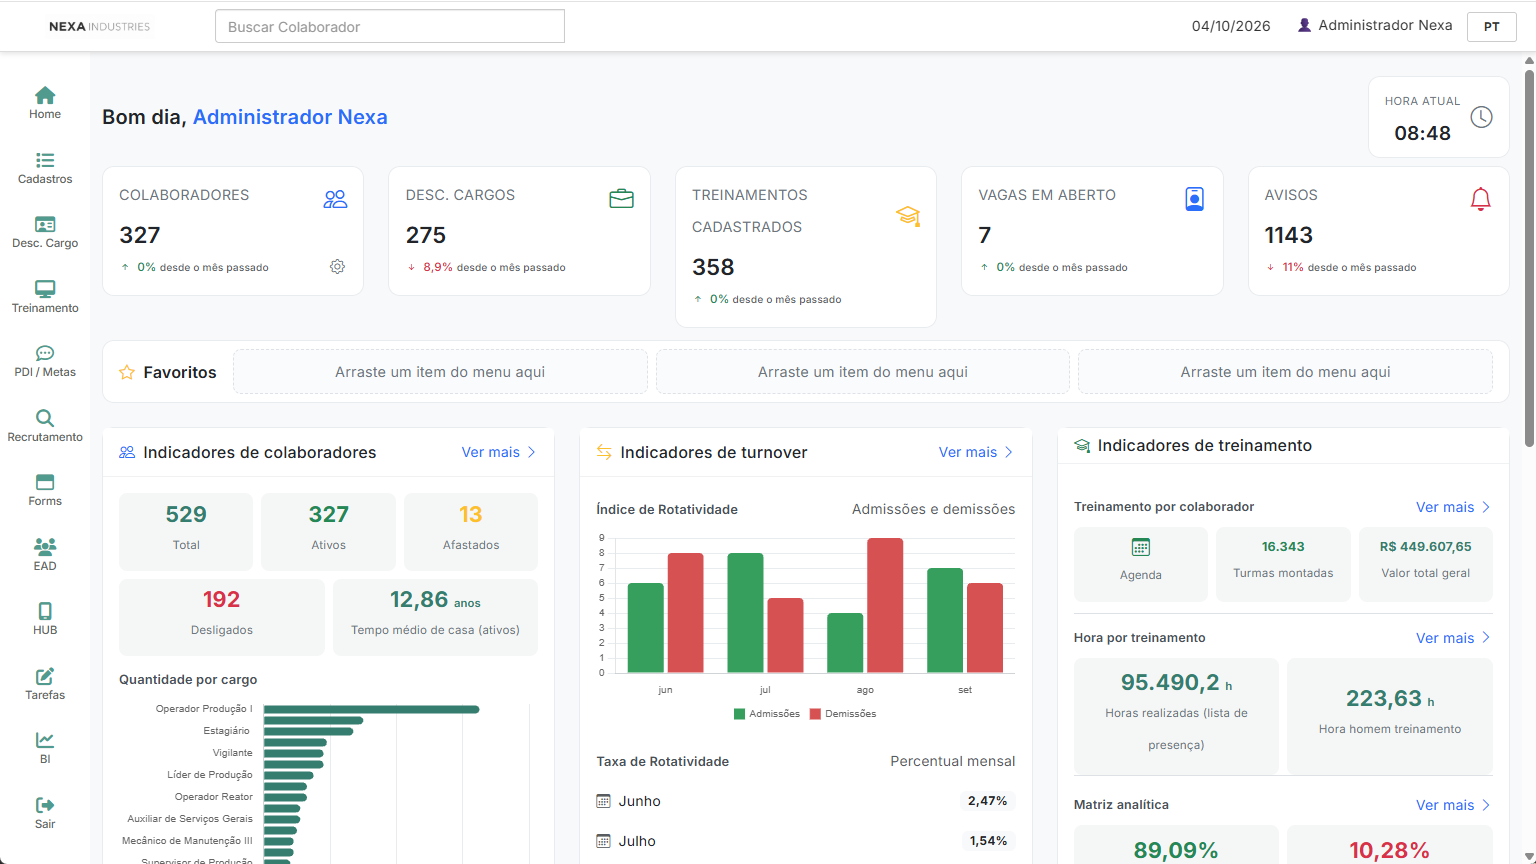Viewport: 1536px width, 864px height.
Task: Click Administrador Nexa greeting link
Action: [290, 117]
